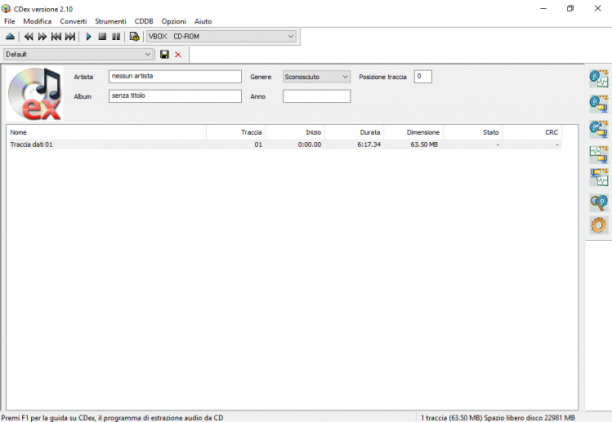
Task: Stop playback with the stop button
Action: point(102,37)
